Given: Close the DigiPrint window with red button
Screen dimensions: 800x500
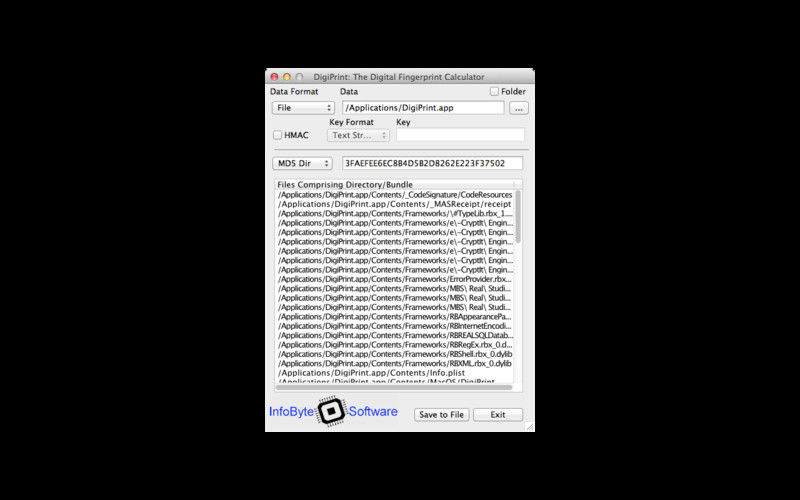Looking at the screenshot, I should (274, 77).
